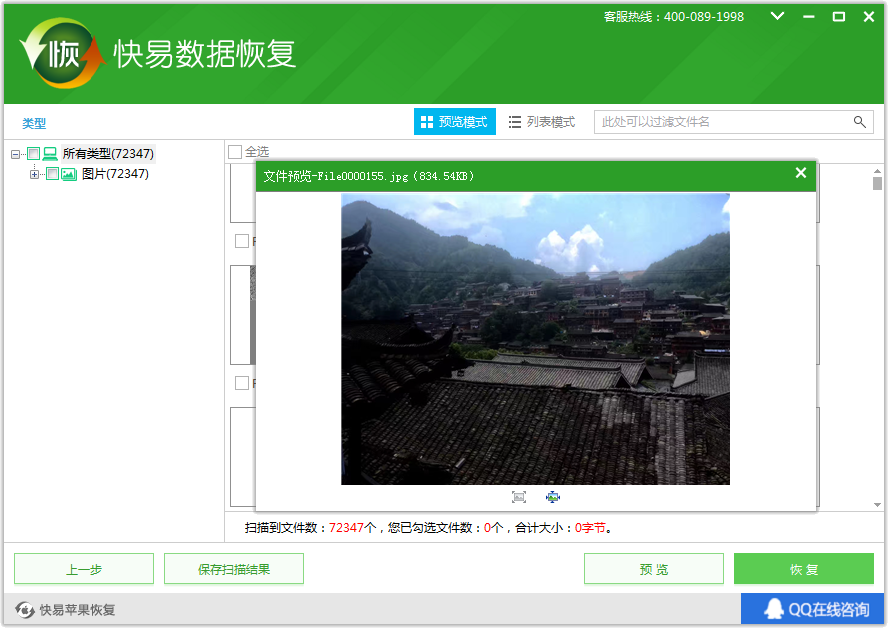Click the 客服热线 400-089-1998 text

(x=673, y=17)
